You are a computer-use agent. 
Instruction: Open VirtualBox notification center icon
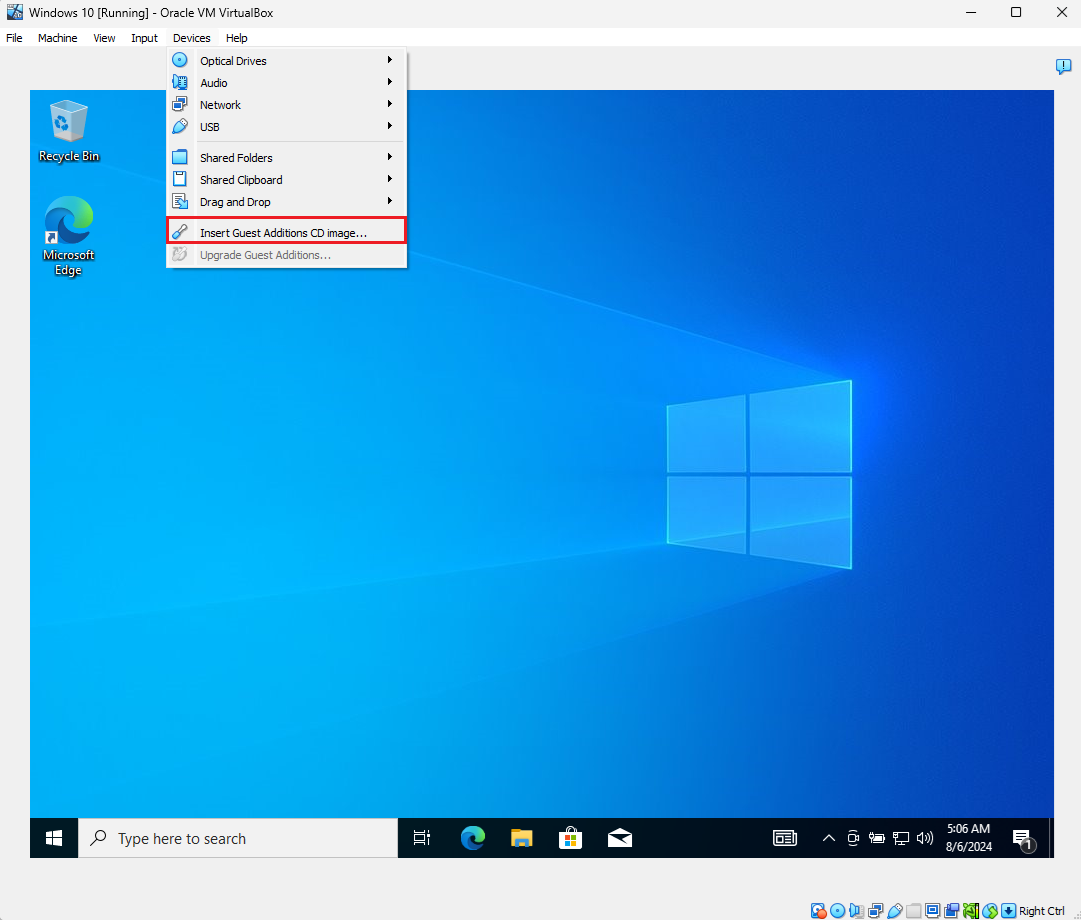click(x=1063, y=66)
